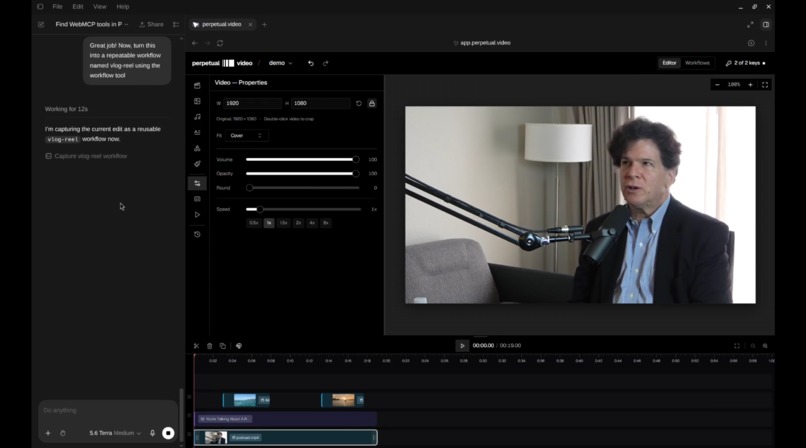Select the 1x speed preset
Screen dimensions: 806x448
(269, 223)
